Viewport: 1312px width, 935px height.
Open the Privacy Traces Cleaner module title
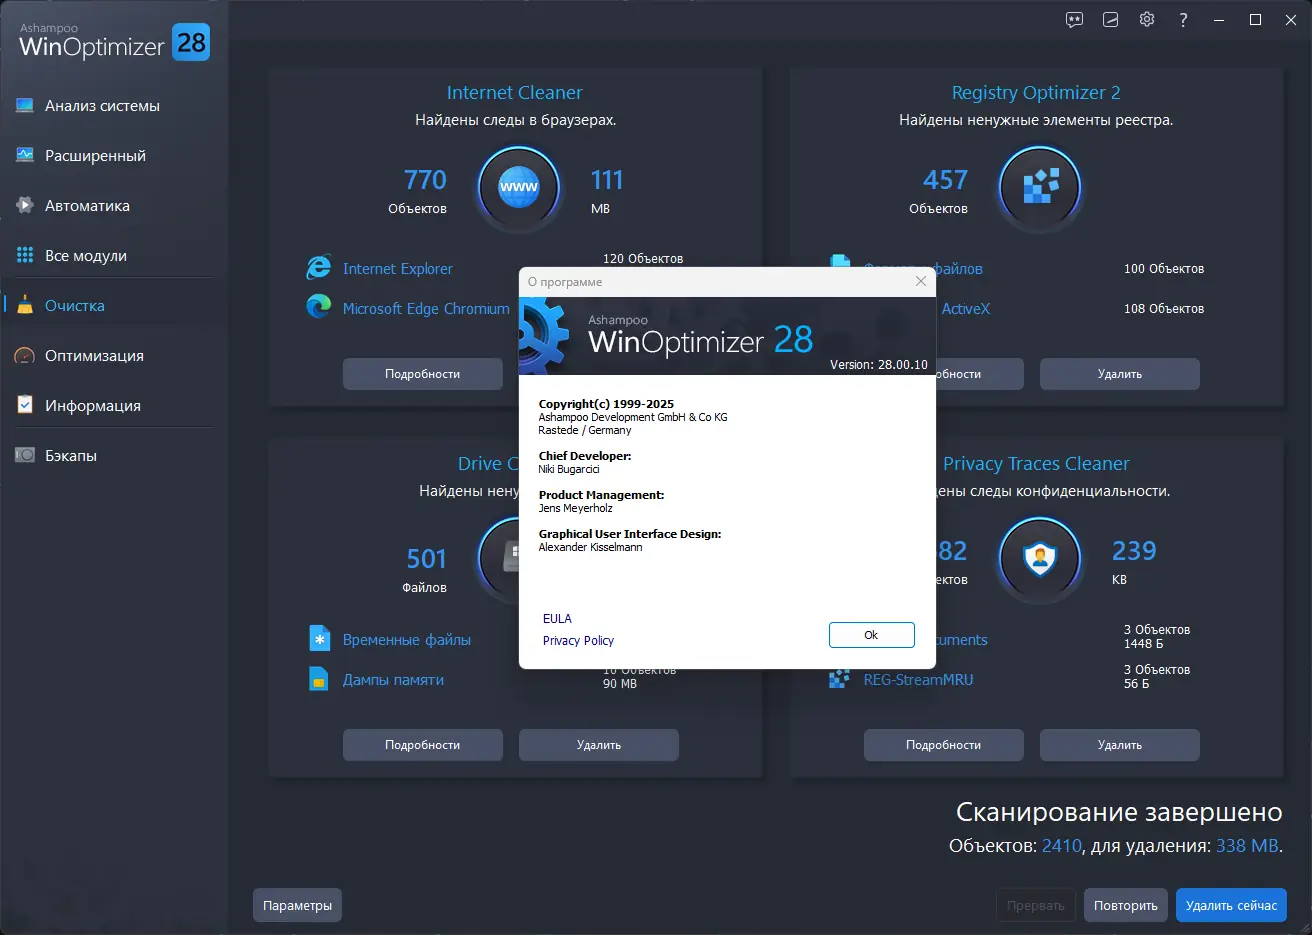tap(1036, 464)
